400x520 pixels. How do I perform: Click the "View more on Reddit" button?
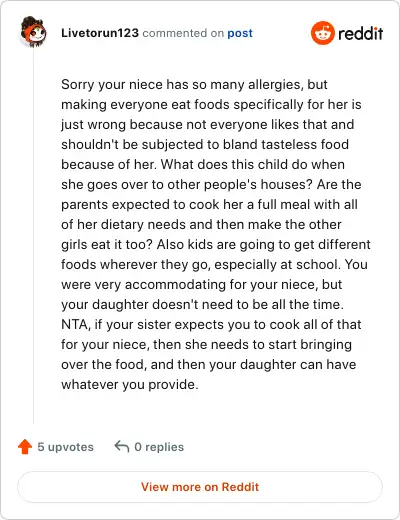point(200,487)
